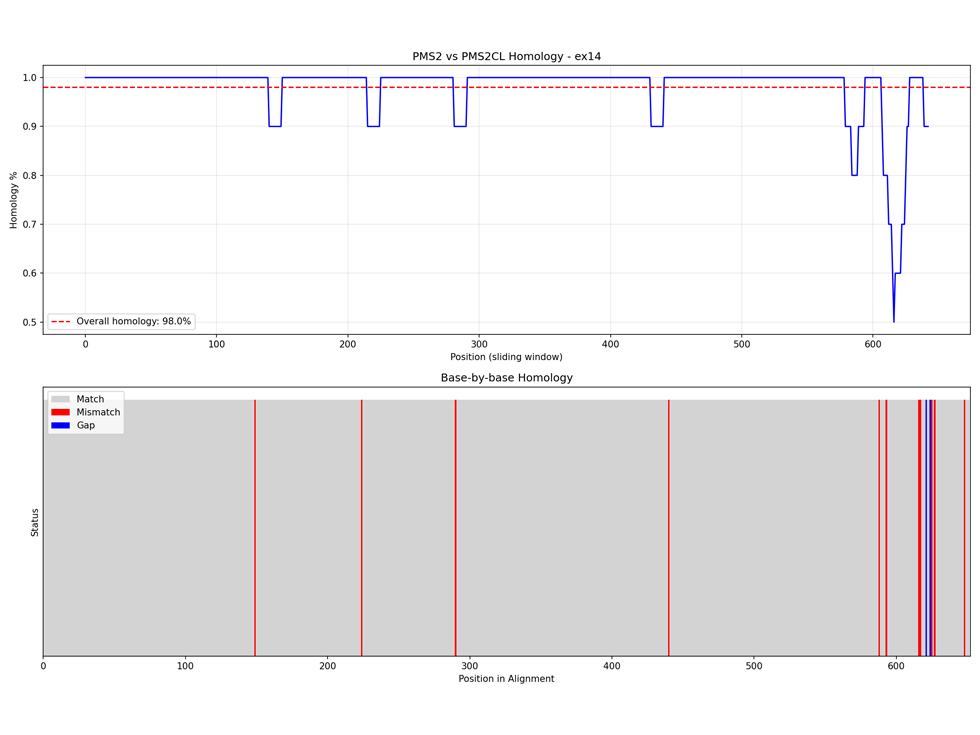Click the red mismatch line near alignment position 290
980x735 pixels.
click(x=456, y=528)
